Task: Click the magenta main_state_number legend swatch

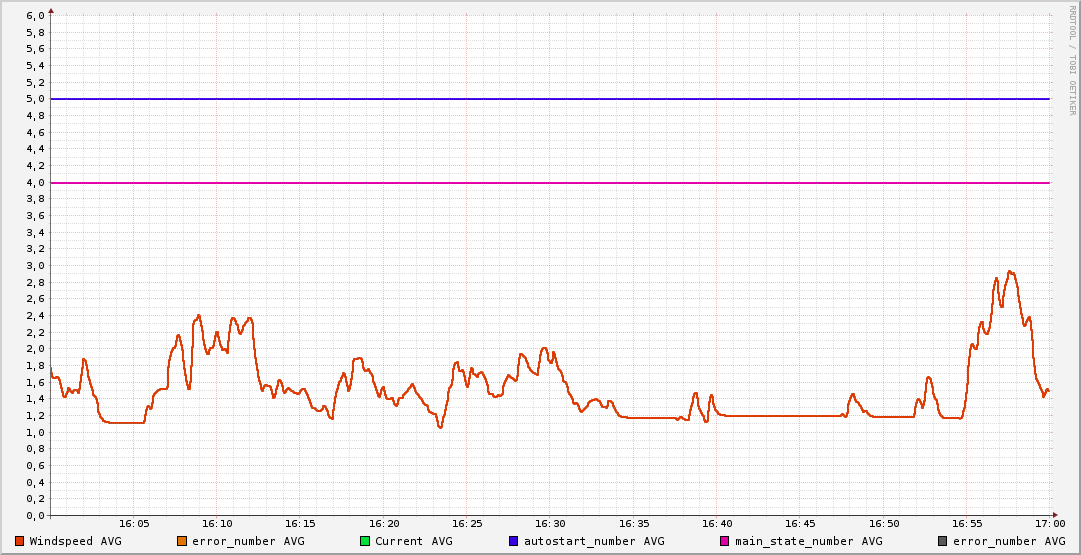Action: [725, 541]
